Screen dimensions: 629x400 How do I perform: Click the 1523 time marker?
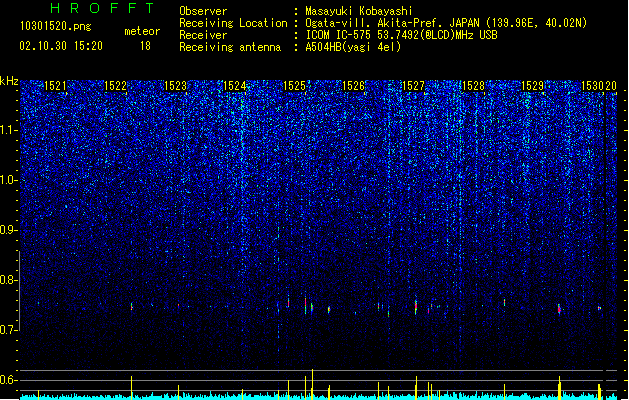click(x=175, y=86)
